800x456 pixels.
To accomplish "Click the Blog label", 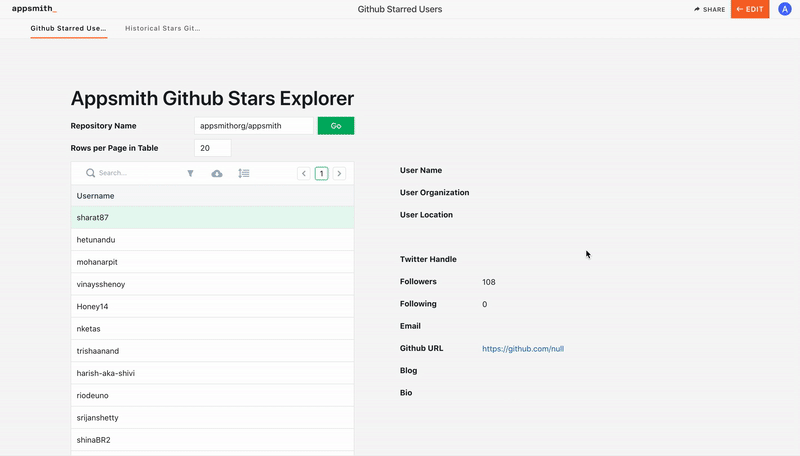I will 408,370.
